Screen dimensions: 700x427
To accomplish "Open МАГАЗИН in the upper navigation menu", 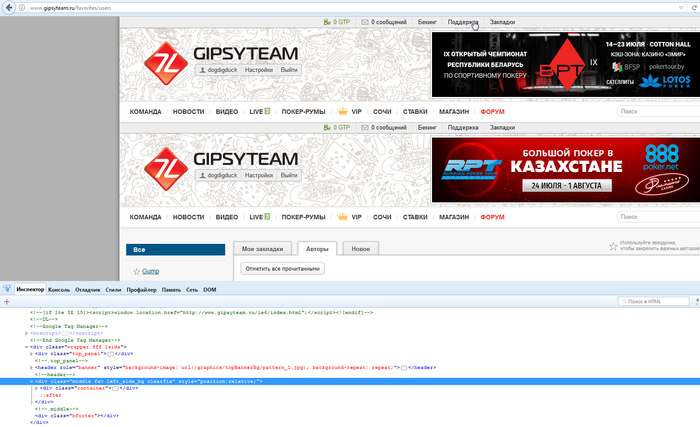I will [454, 112].
